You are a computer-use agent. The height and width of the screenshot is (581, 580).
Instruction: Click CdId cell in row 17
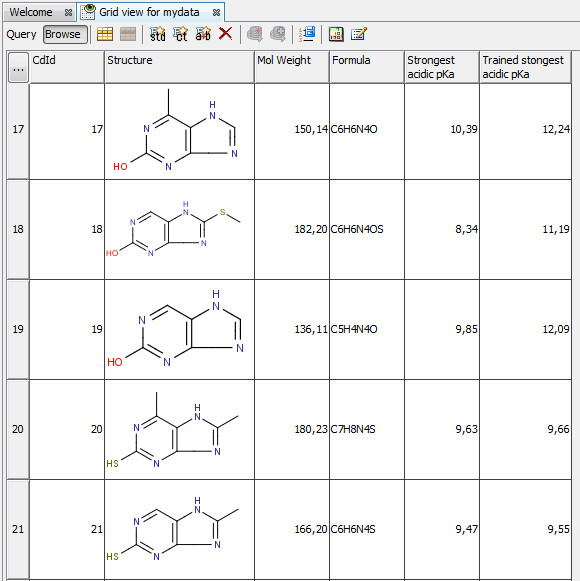tap(67, 132)
